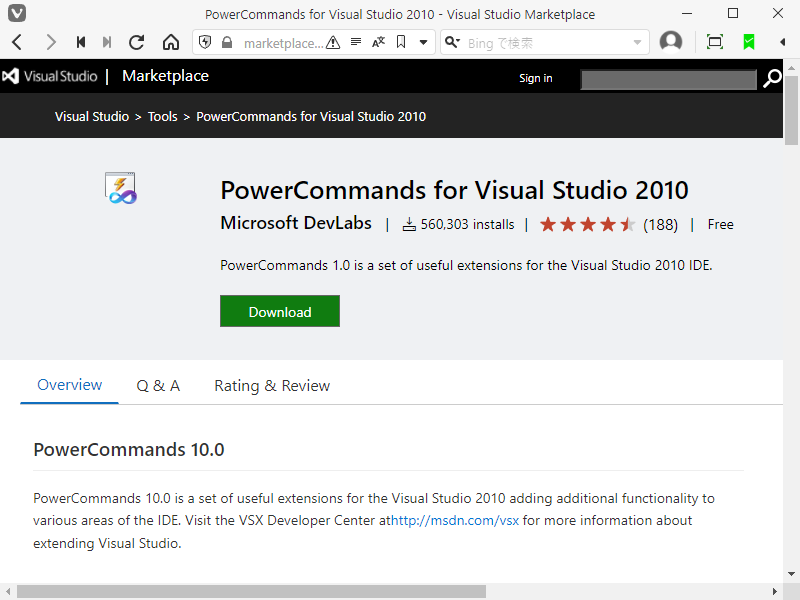Click the rewind history button

[81, 42]
